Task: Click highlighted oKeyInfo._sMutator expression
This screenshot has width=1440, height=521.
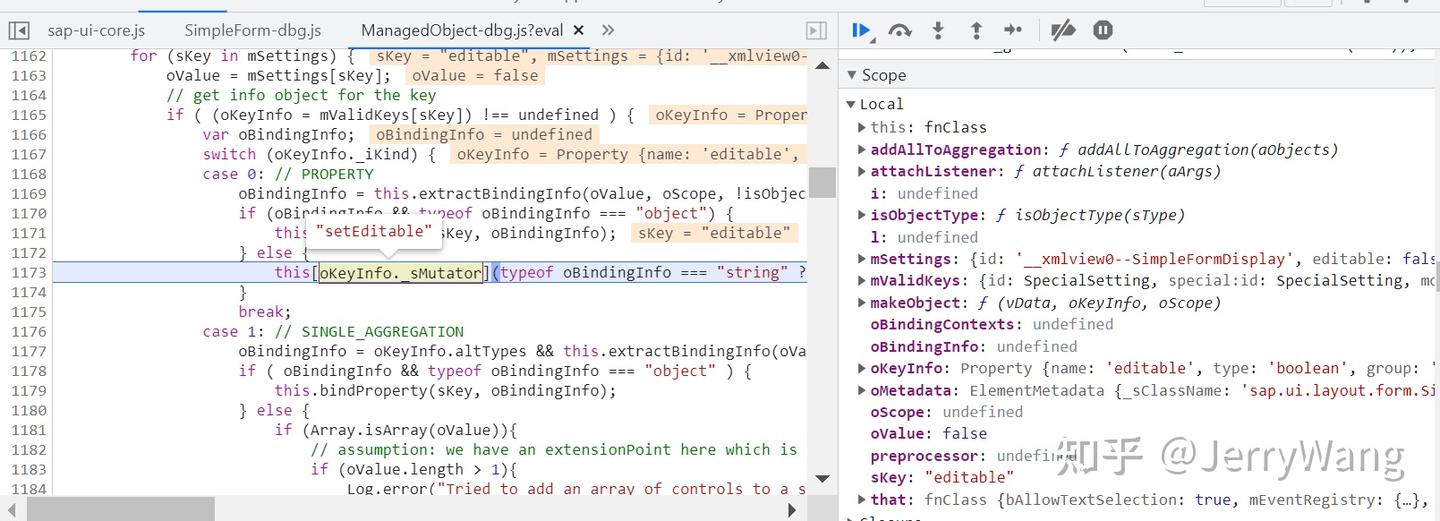Action: point(402,272)
